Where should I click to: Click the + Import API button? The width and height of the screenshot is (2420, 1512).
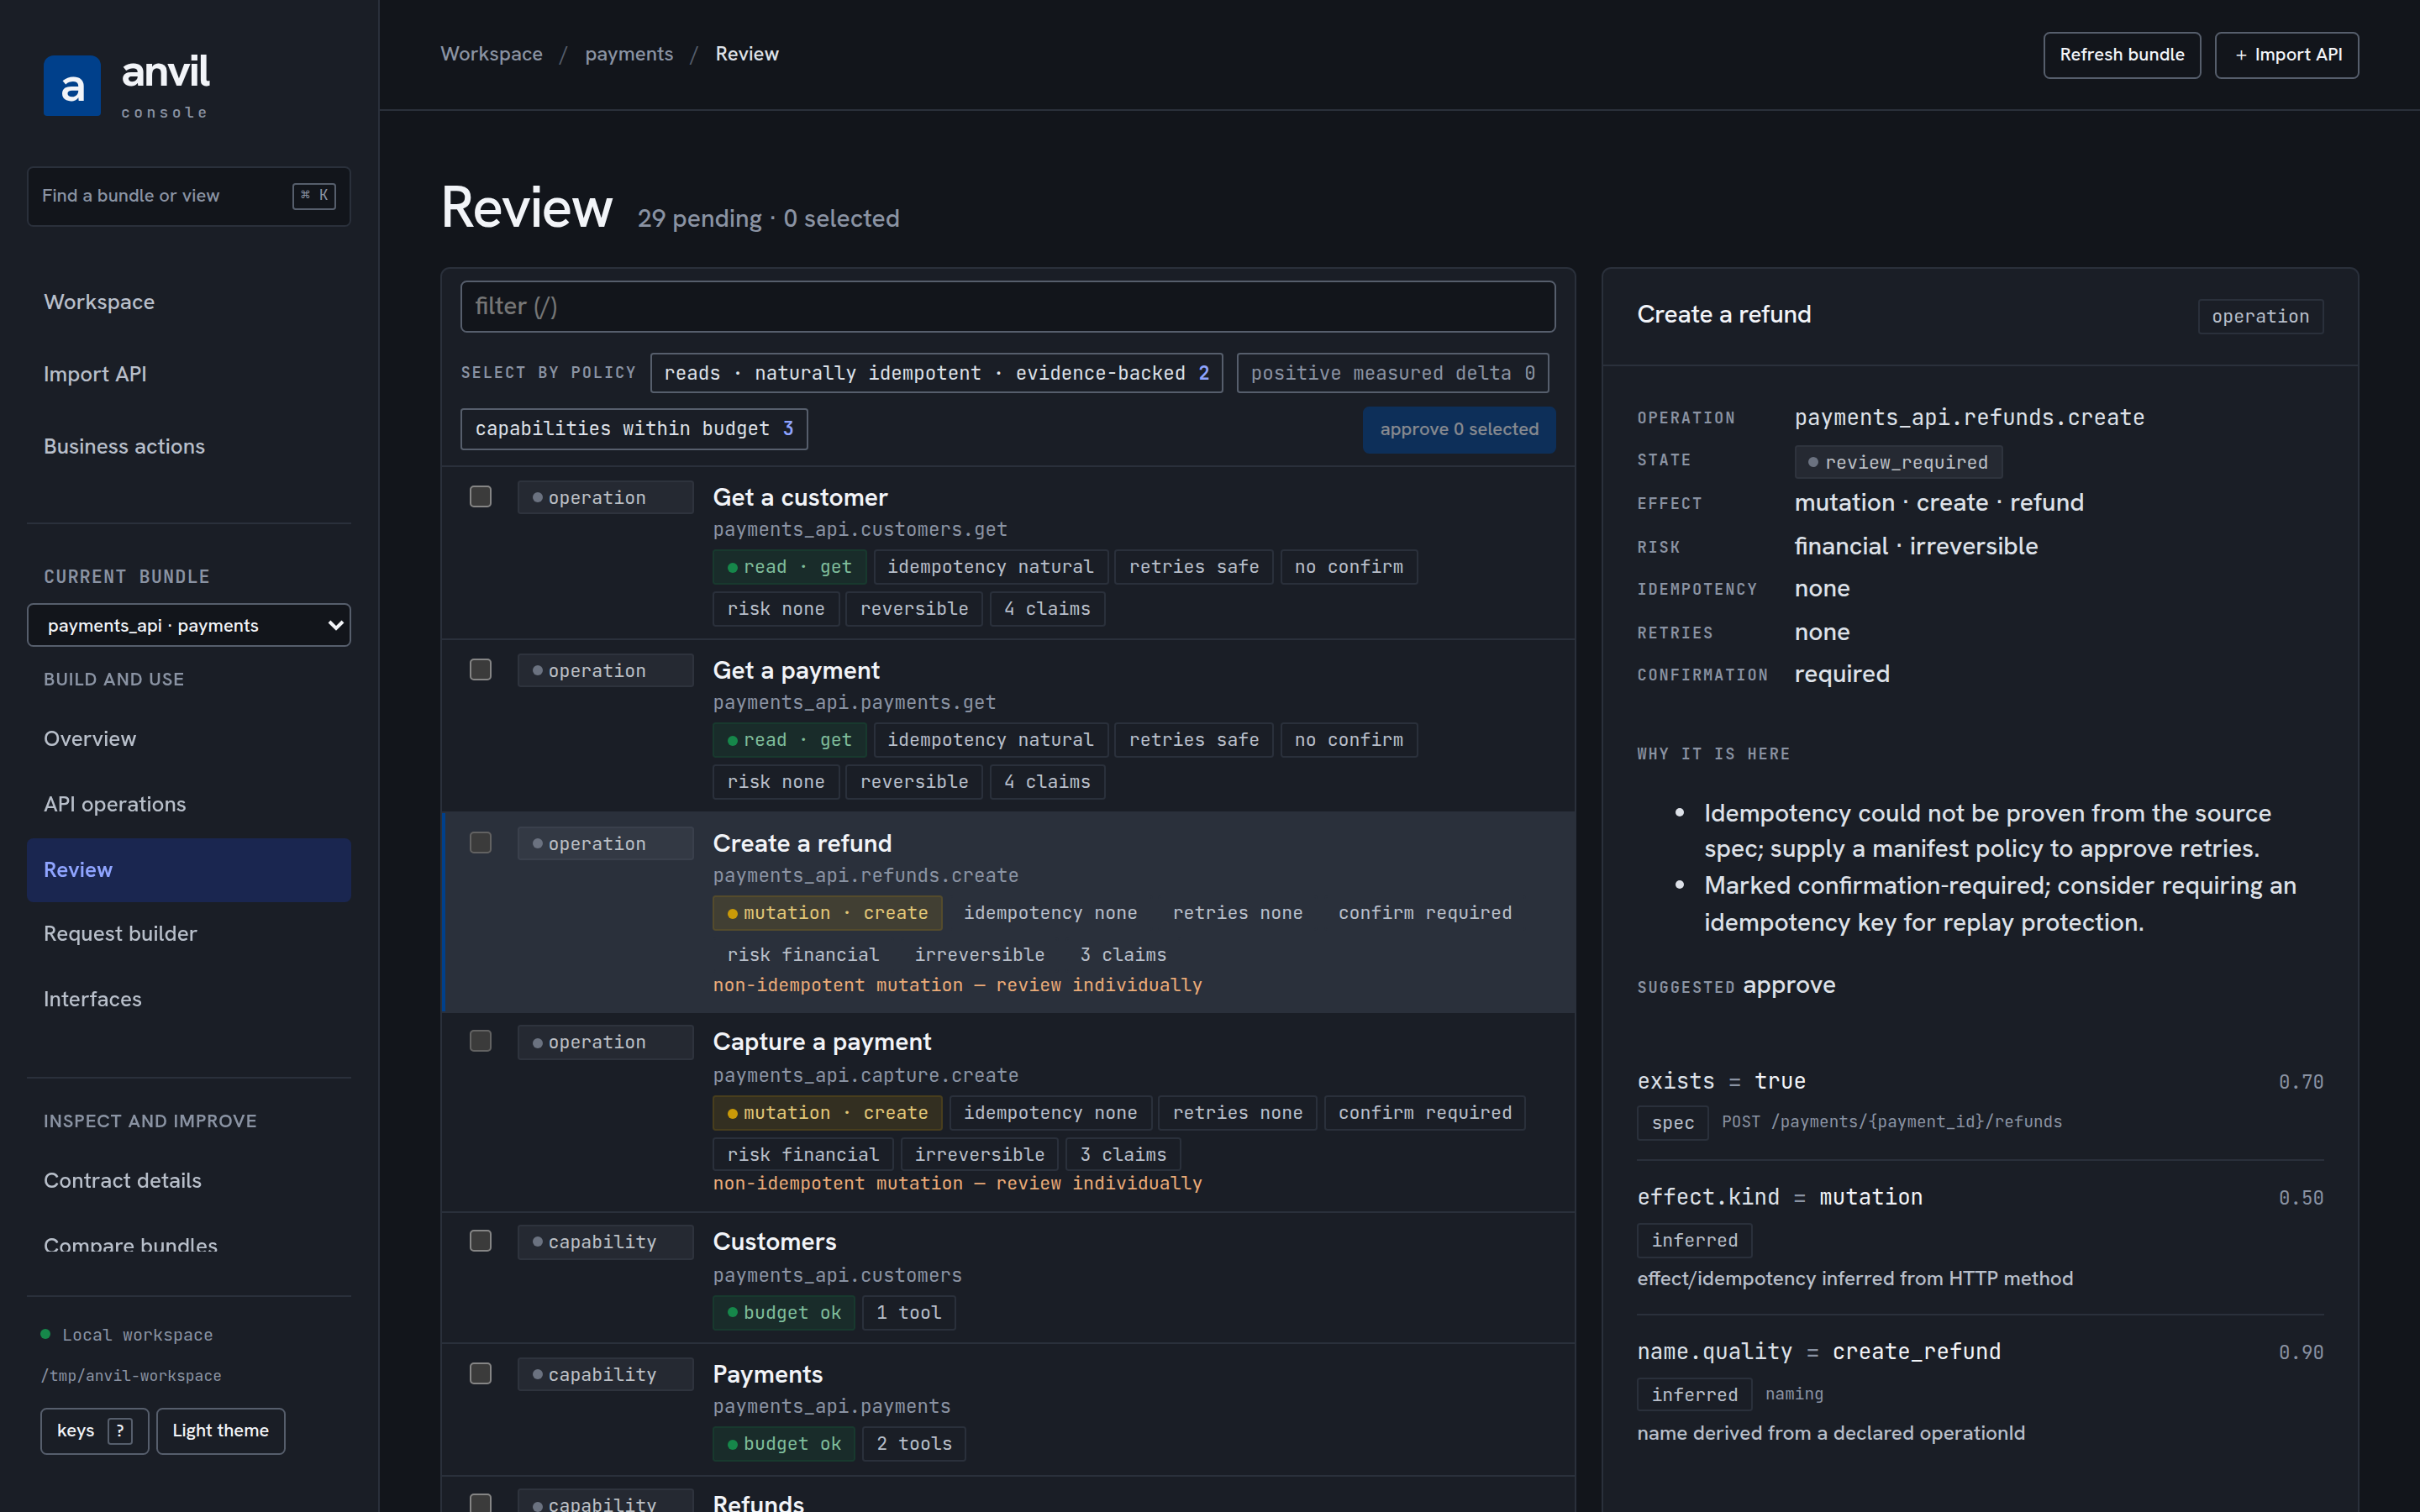(2287, 55)
